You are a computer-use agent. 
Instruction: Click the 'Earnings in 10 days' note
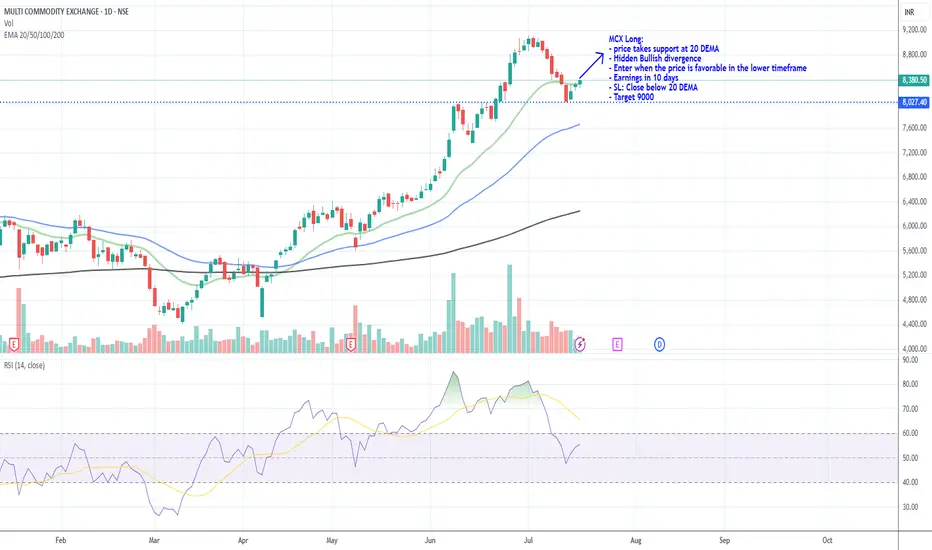[x=646, y=77]
